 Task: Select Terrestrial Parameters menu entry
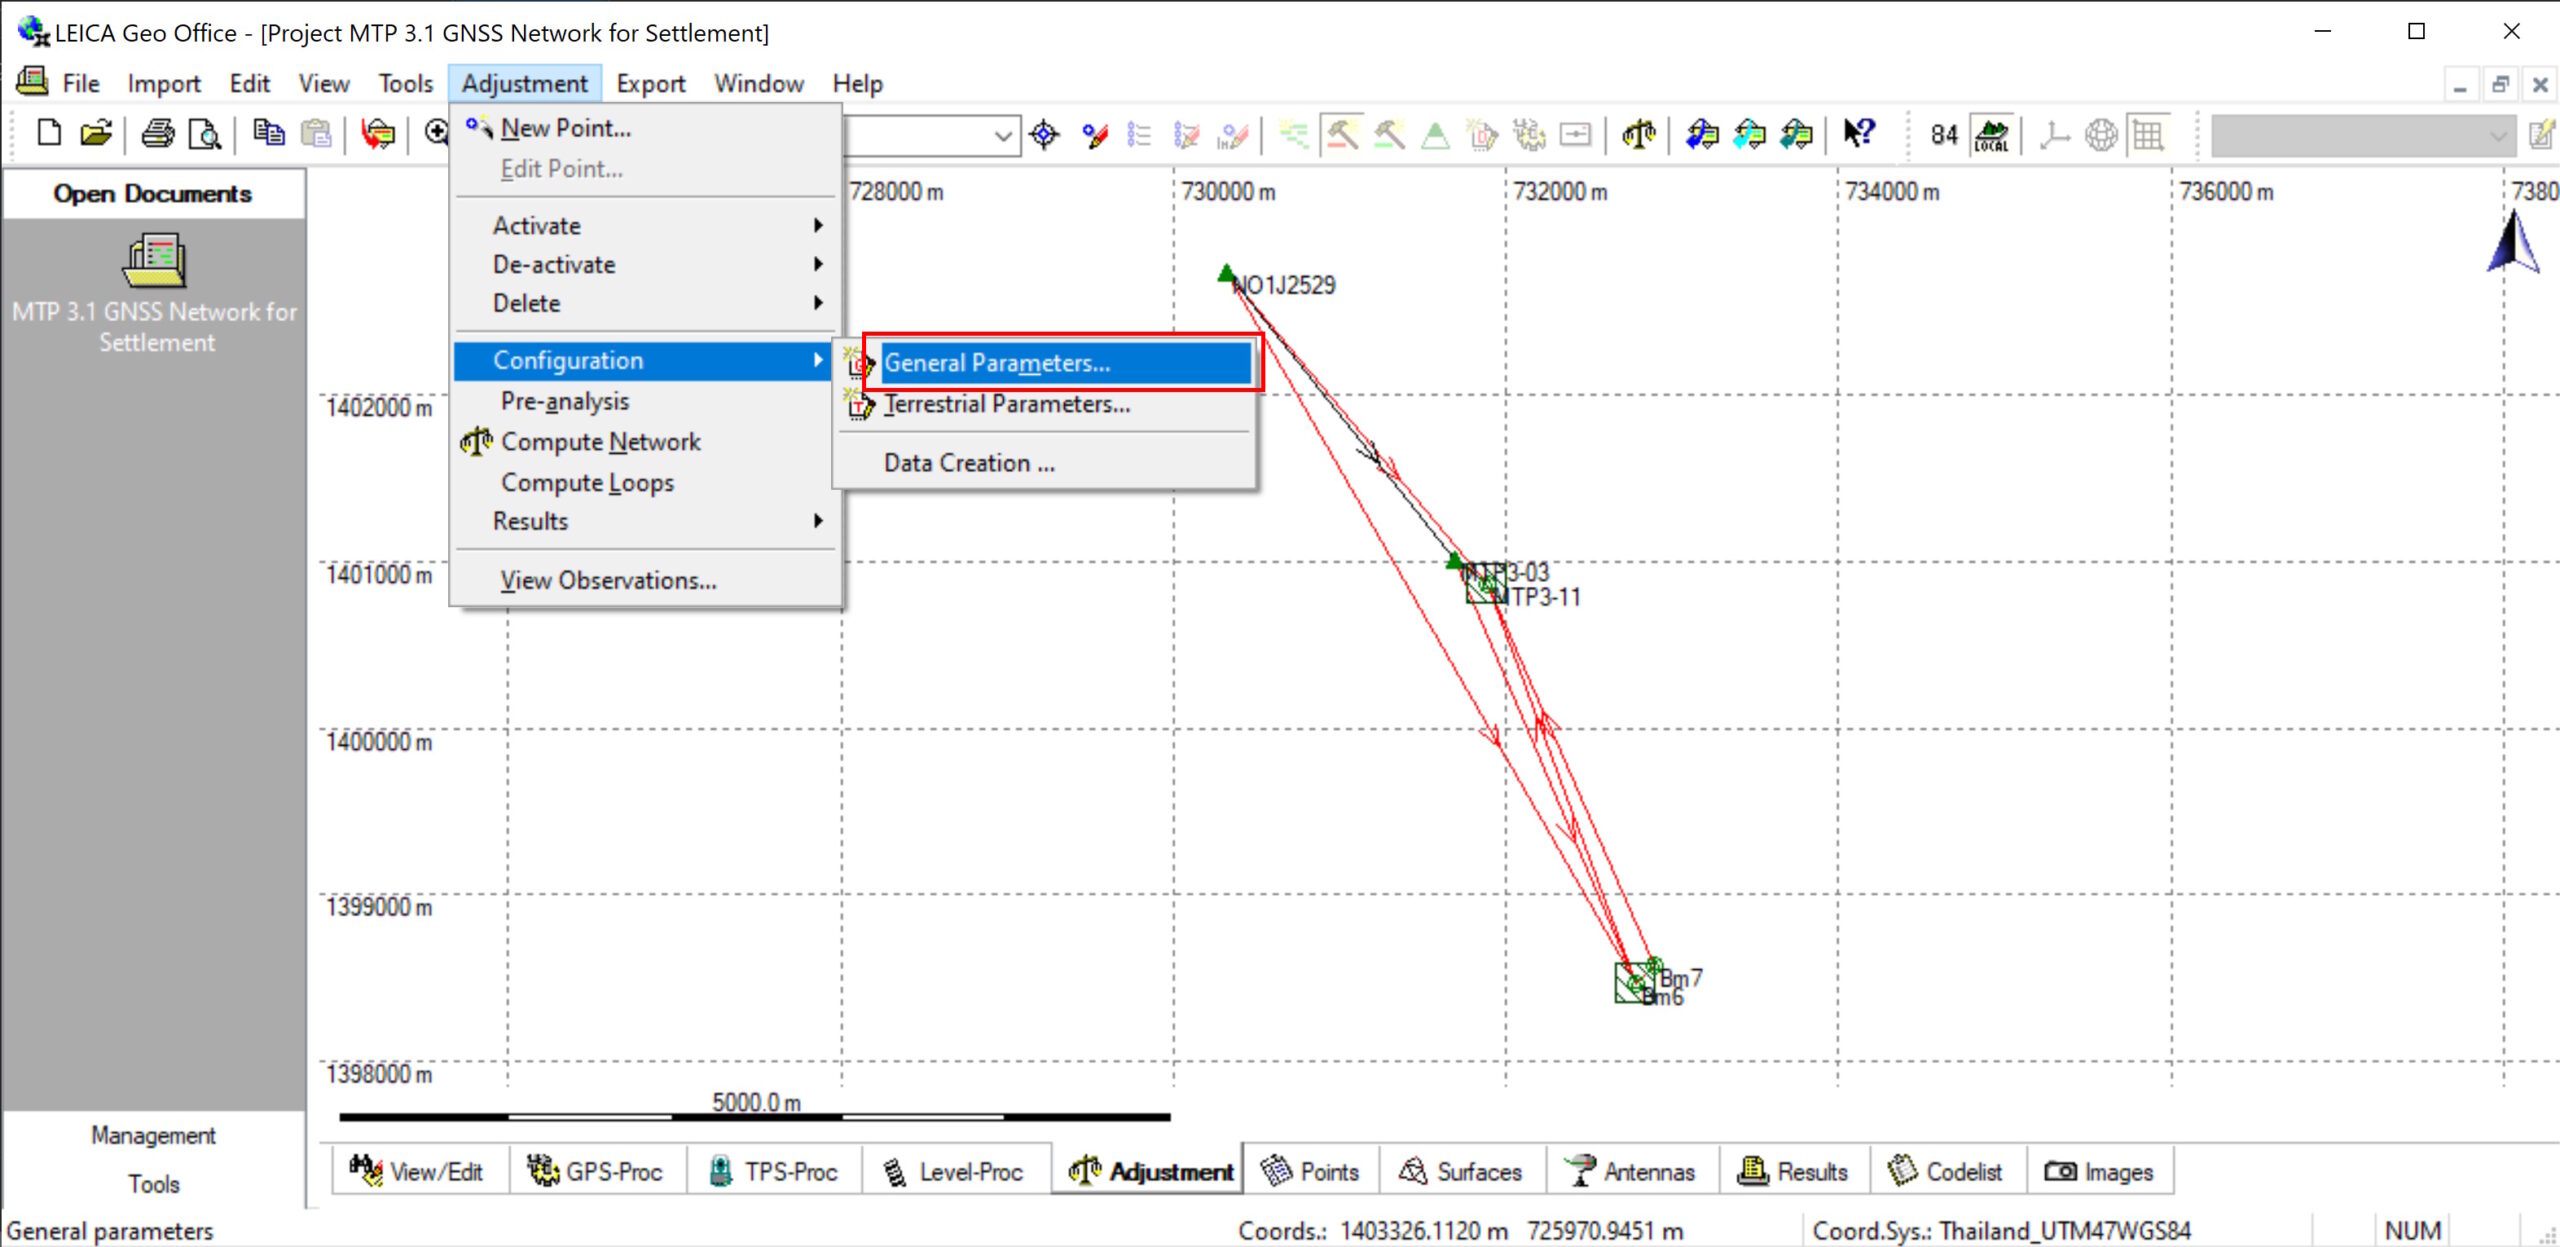click(1006, 404)
